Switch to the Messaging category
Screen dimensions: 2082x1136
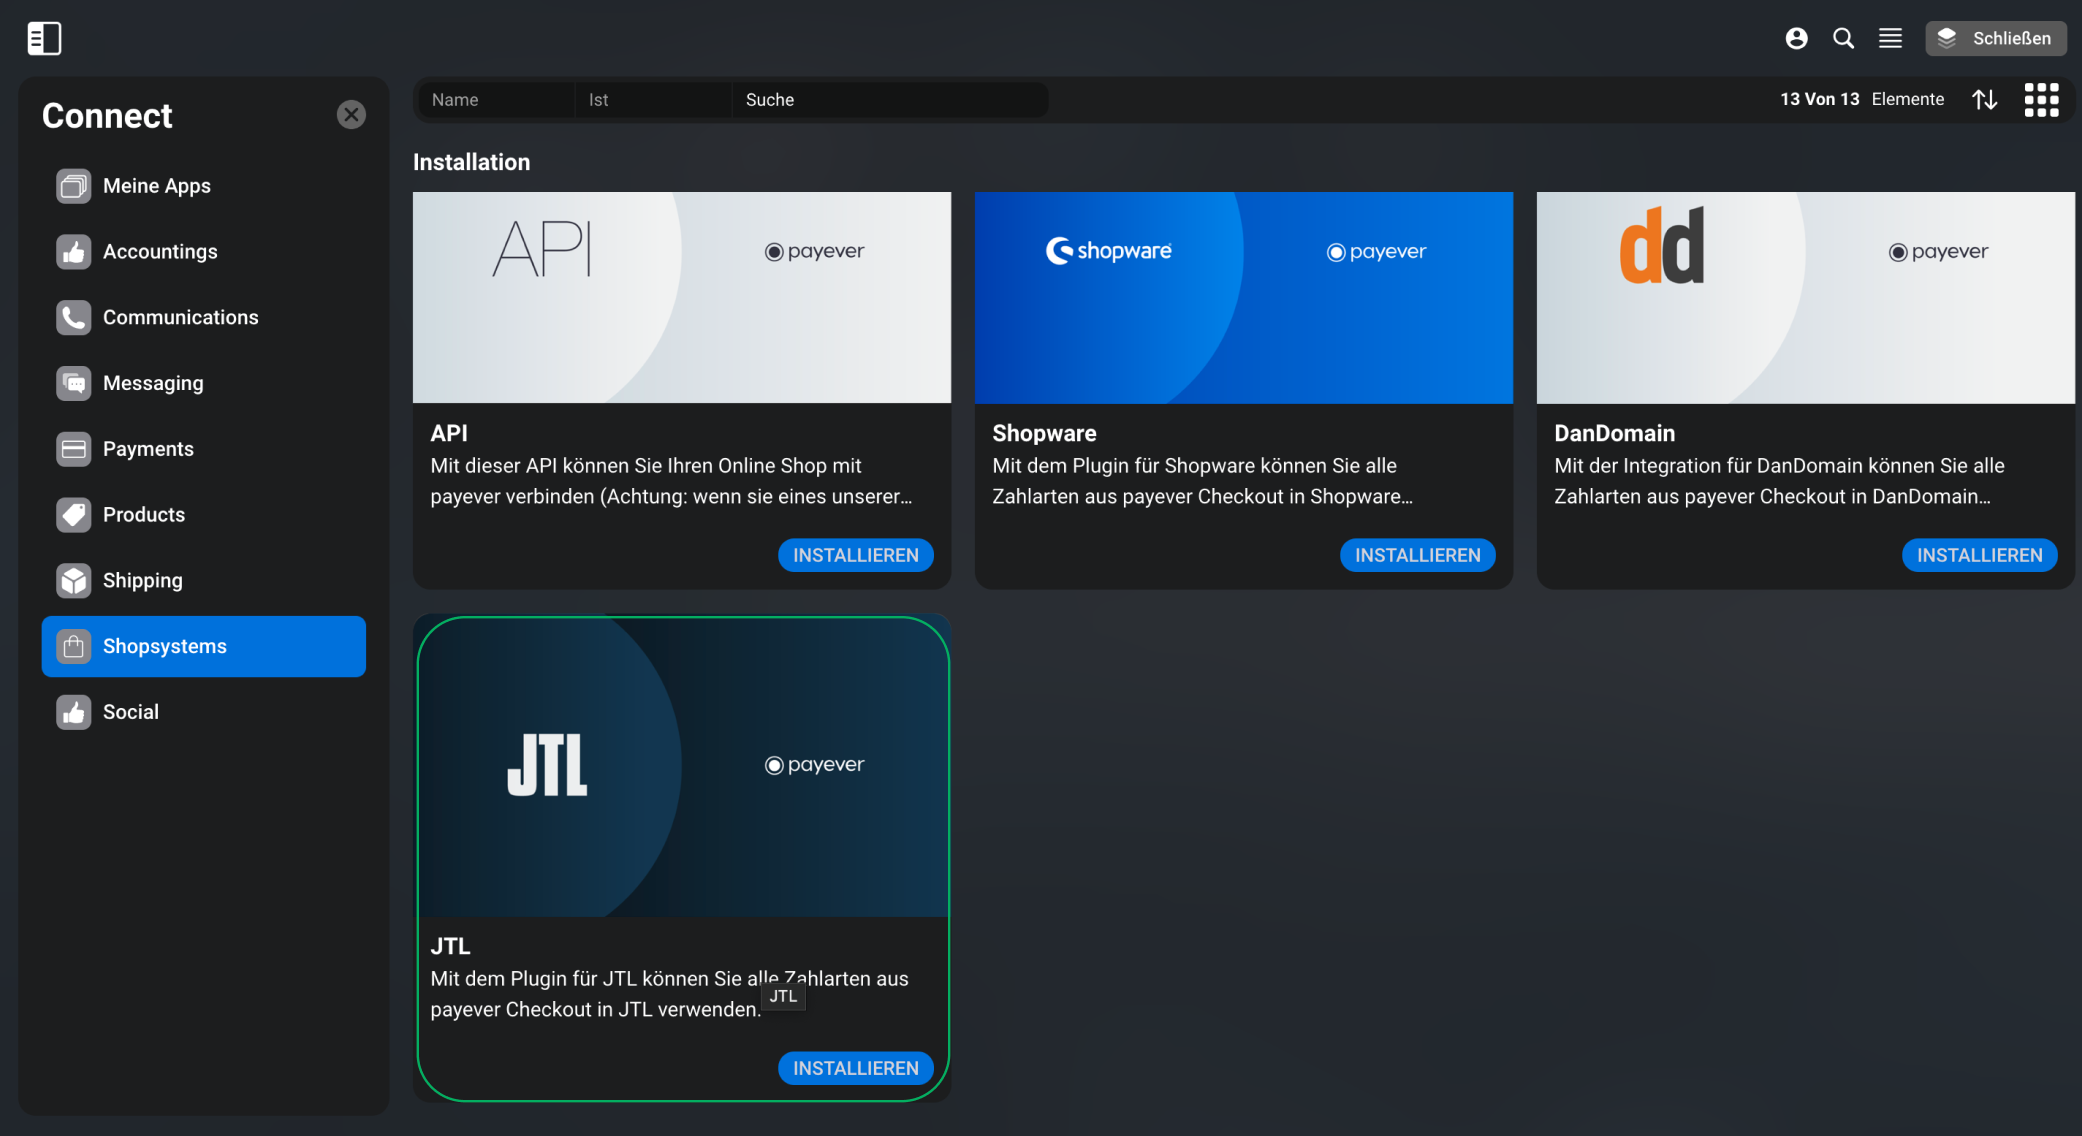[204, 383]
